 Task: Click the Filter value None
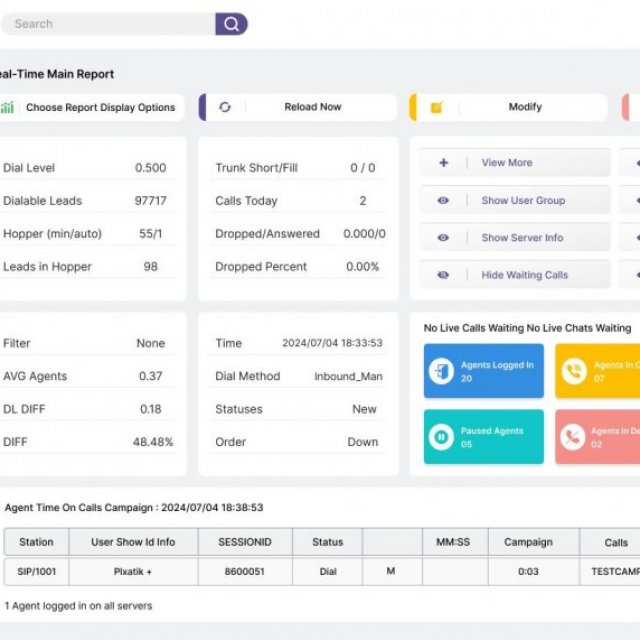[x=151, y=343]
